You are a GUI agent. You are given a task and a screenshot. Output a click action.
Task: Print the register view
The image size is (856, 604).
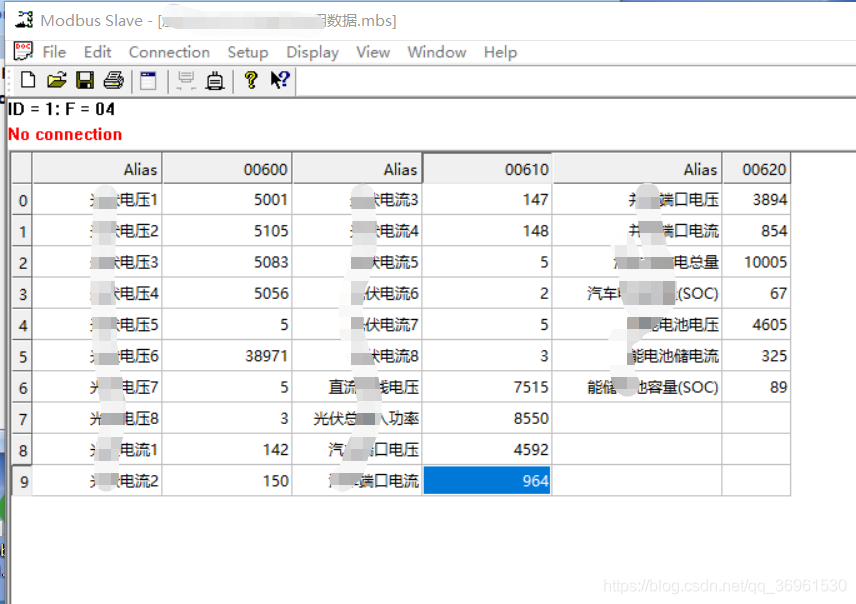(x=113, y=81)
